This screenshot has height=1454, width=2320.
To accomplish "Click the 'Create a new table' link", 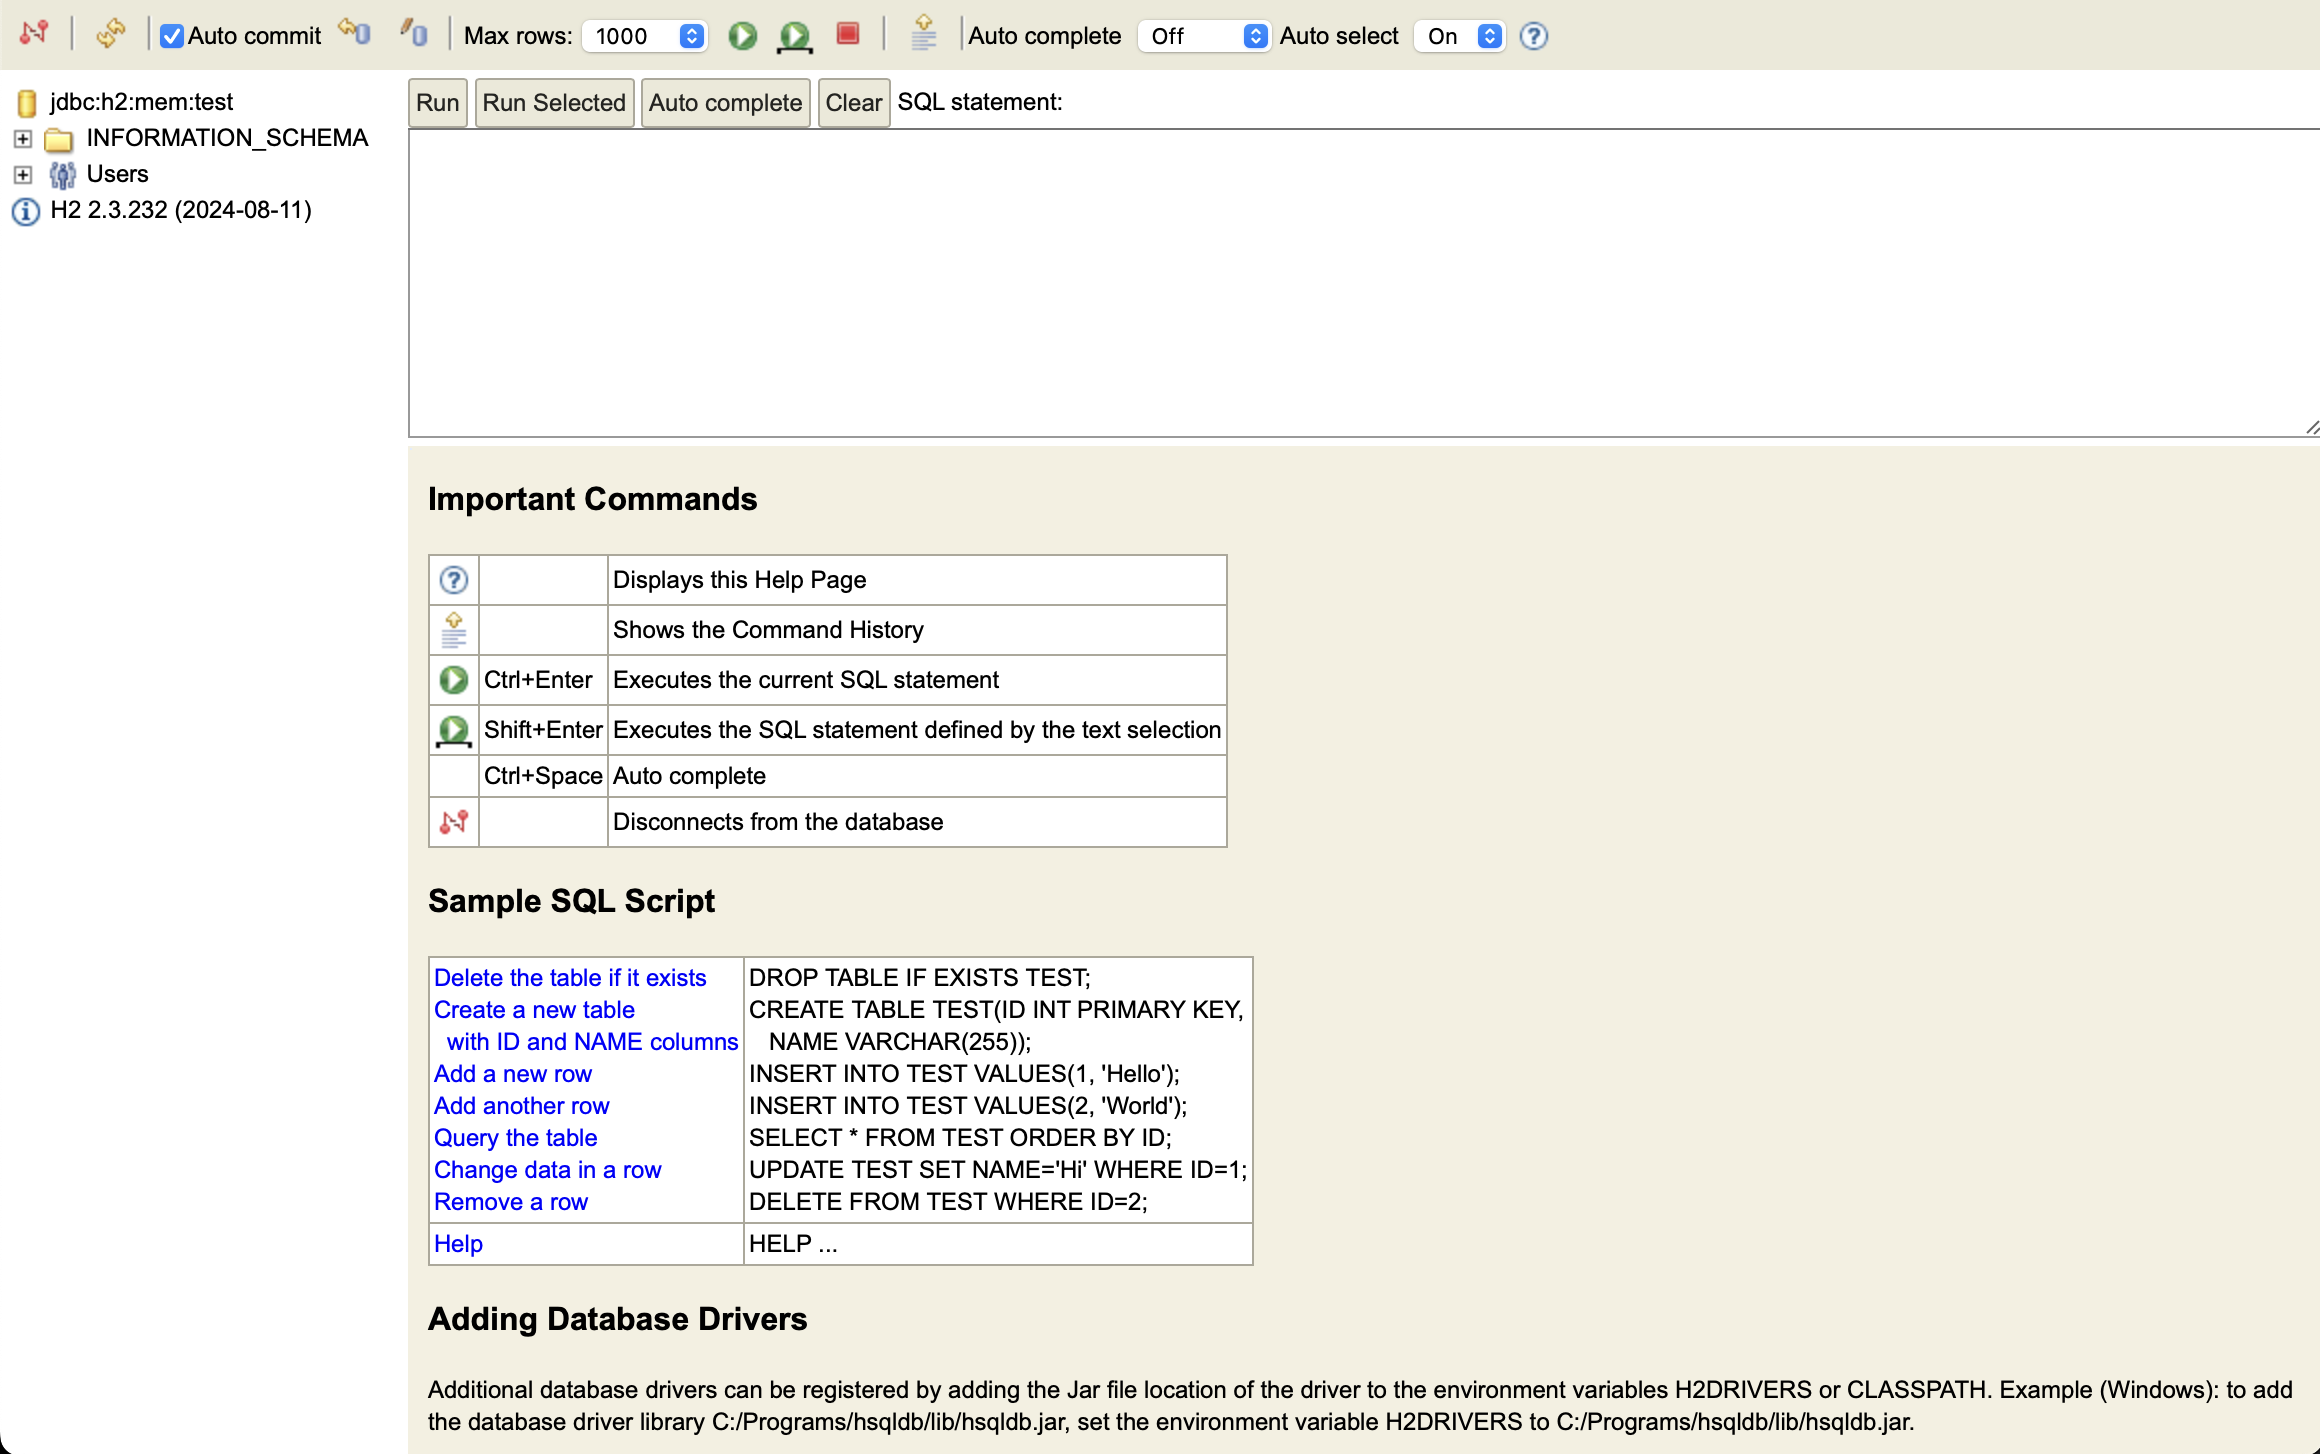I will [534, 1009].
